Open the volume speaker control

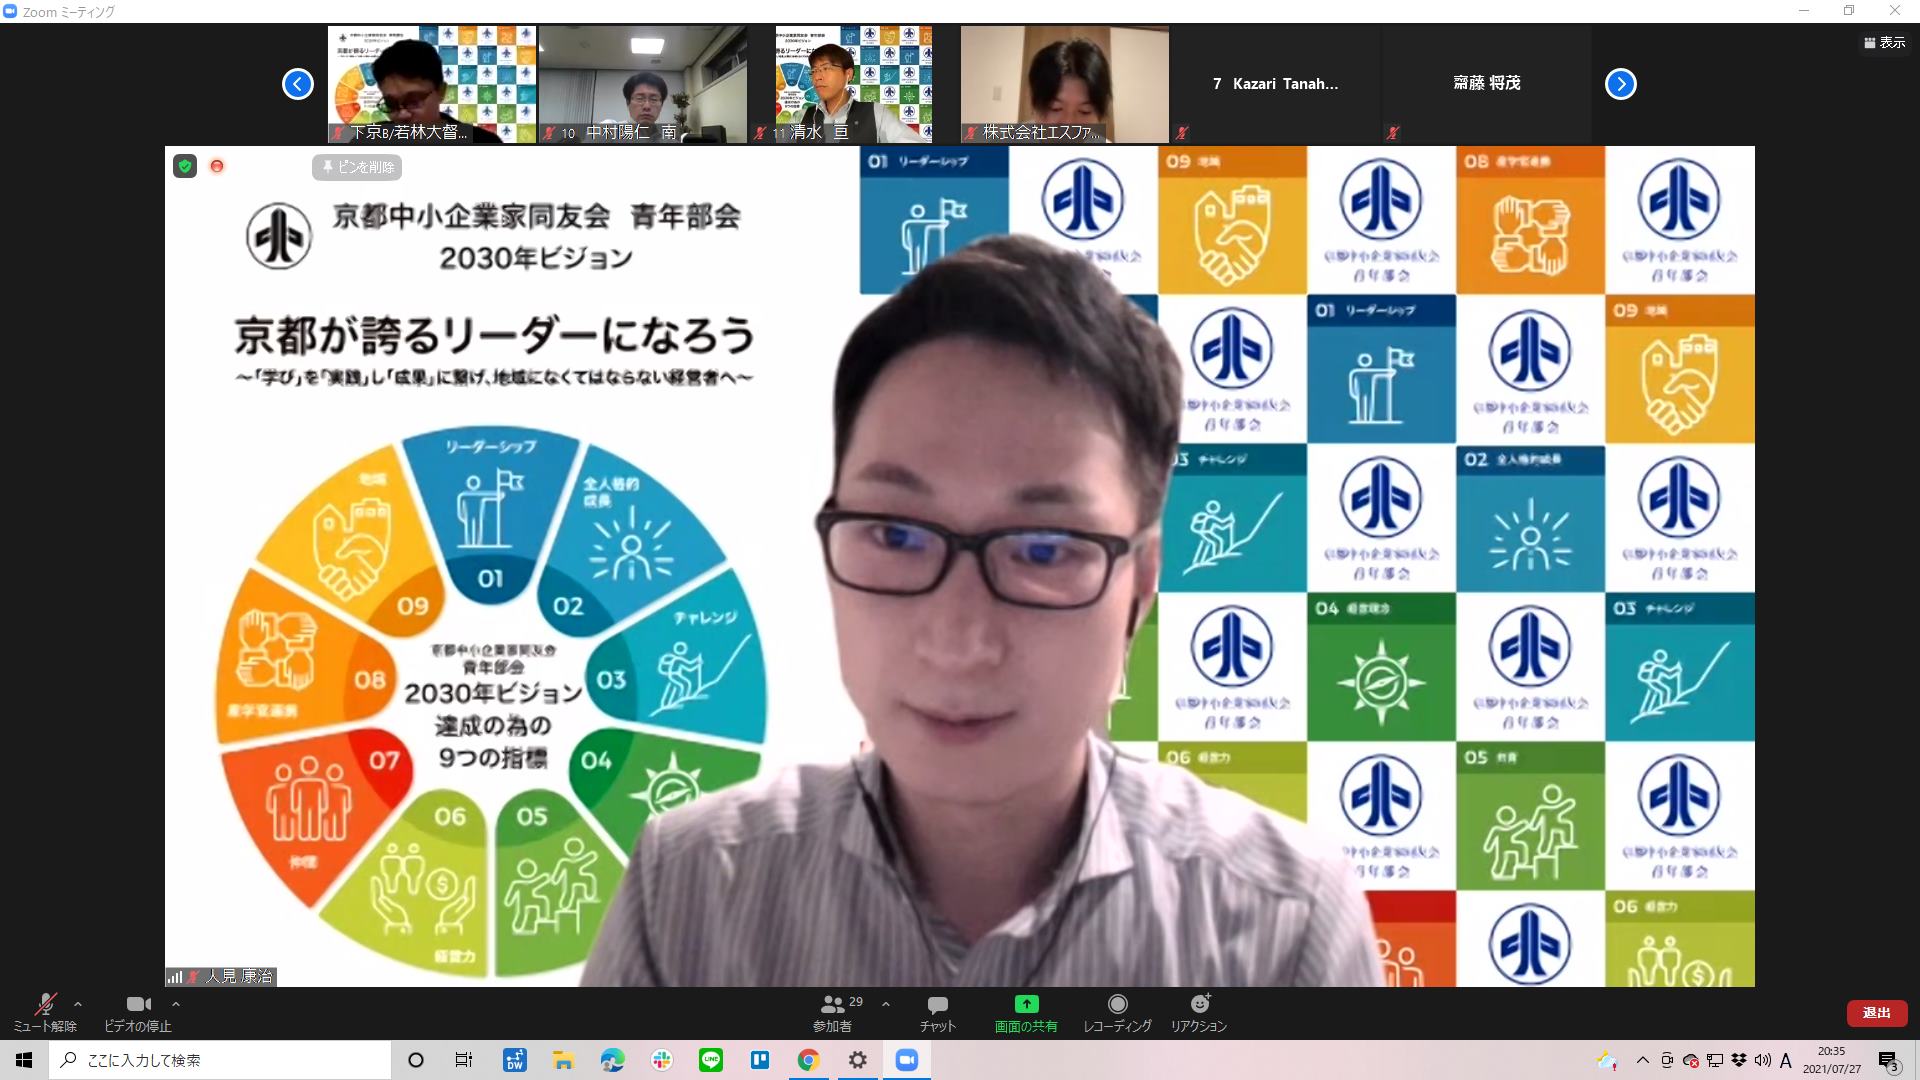(x=1762, y=1060)
